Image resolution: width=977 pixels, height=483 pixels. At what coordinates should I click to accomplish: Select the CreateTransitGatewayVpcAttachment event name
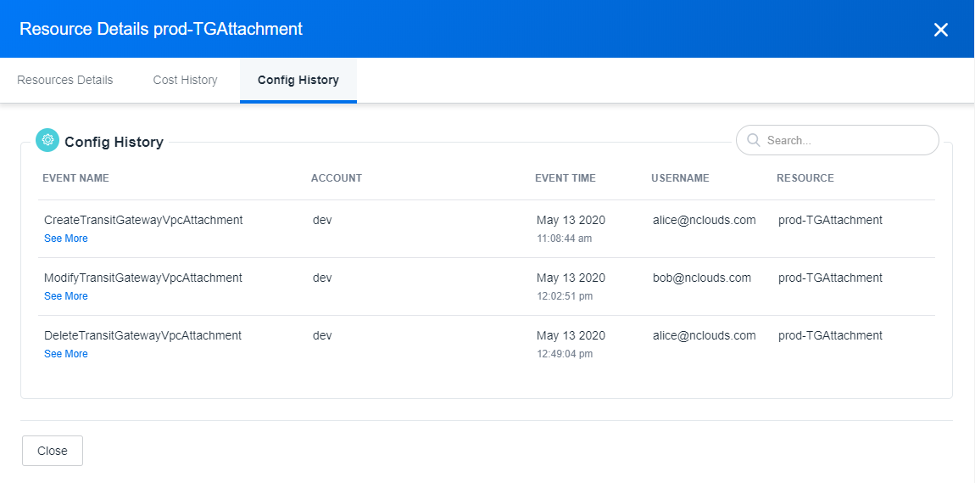(143, 220)
